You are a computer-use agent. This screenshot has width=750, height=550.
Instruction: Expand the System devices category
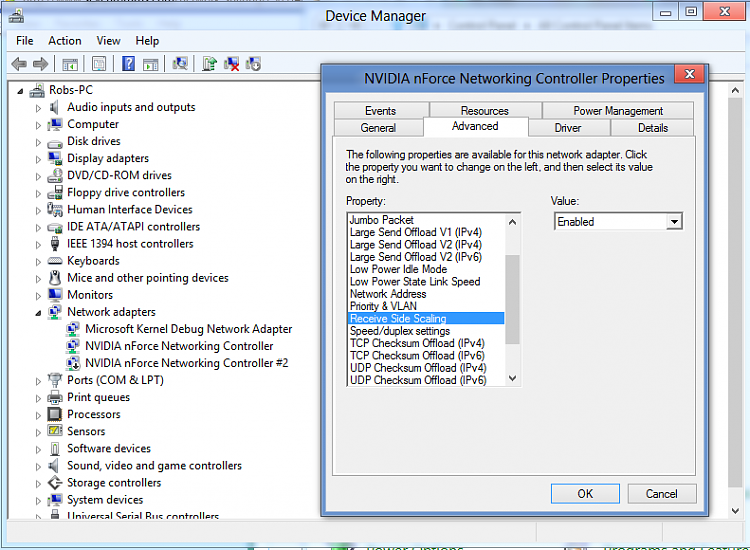(38, 501)
